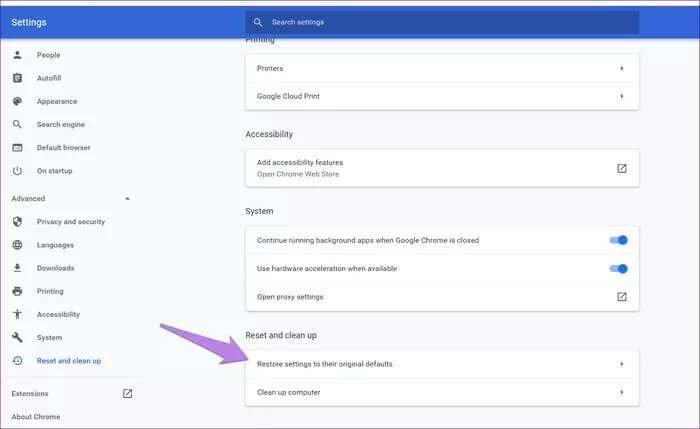Screen dimensions: 700x429
Task: Click the Search settings field
Action: [442, 22]
